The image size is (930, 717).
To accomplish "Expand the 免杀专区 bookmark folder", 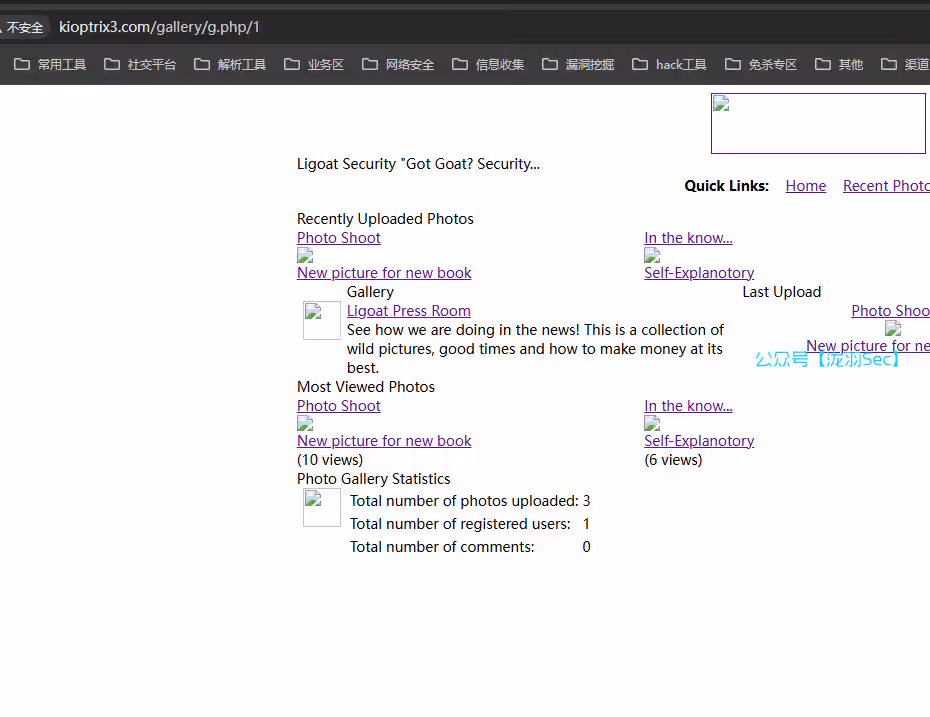I will coord(761,65).
